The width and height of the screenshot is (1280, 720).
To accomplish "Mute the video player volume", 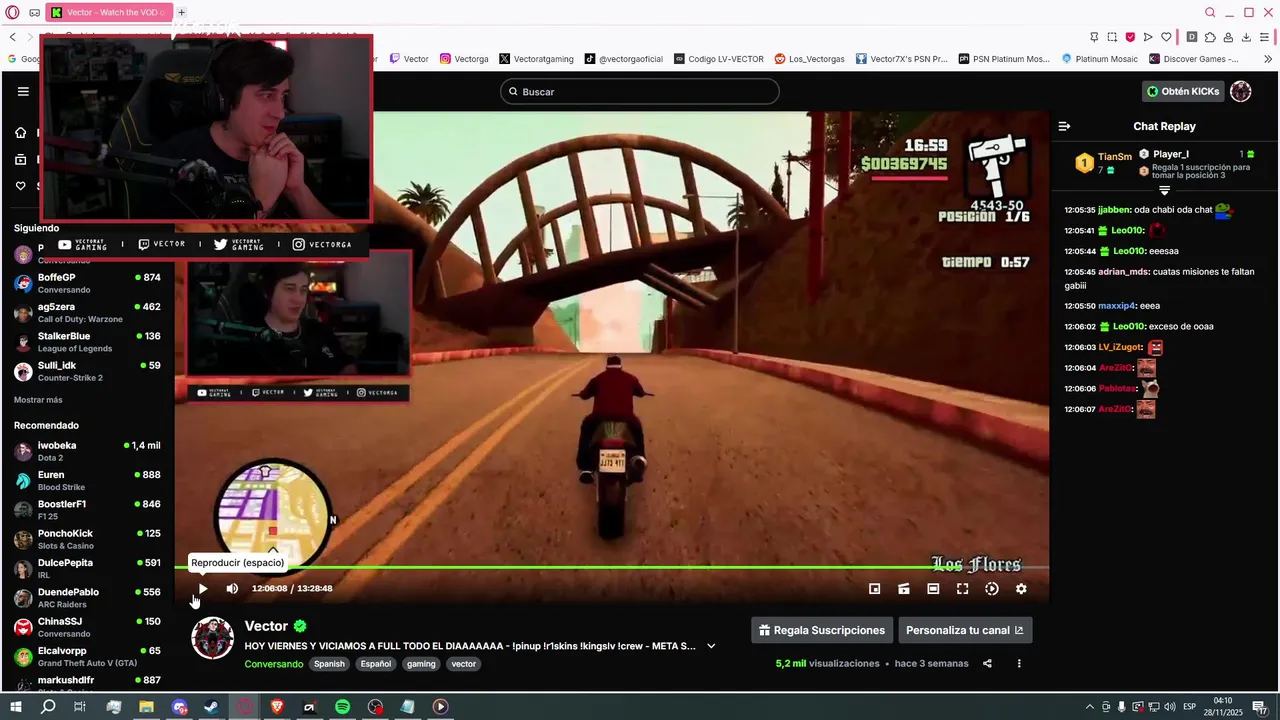I will 232,589.
